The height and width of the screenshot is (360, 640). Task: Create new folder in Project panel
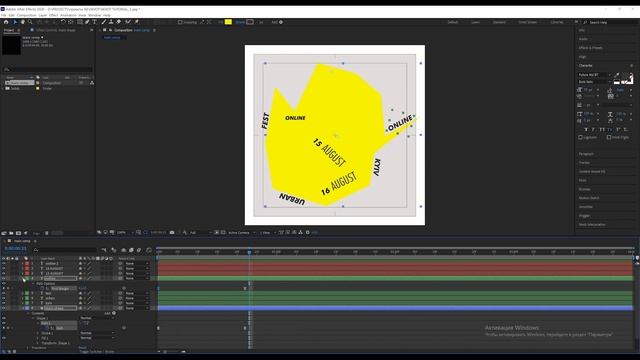(x=11, y=233)
